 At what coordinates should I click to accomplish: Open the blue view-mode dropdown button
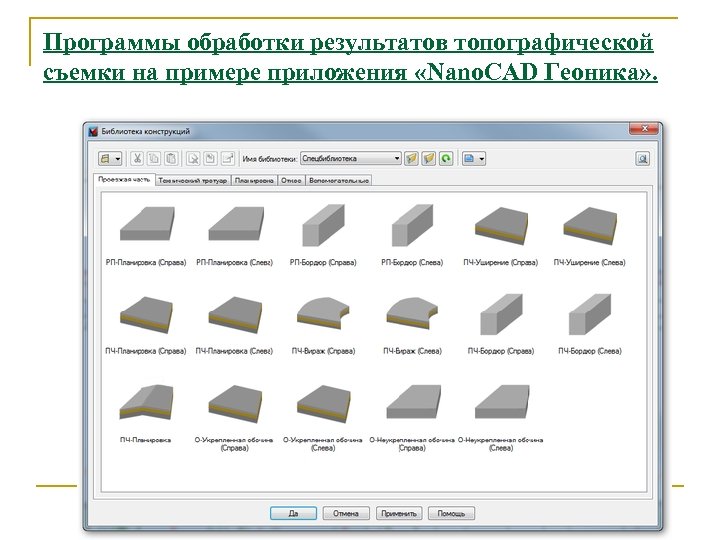[x=473, y=159]
